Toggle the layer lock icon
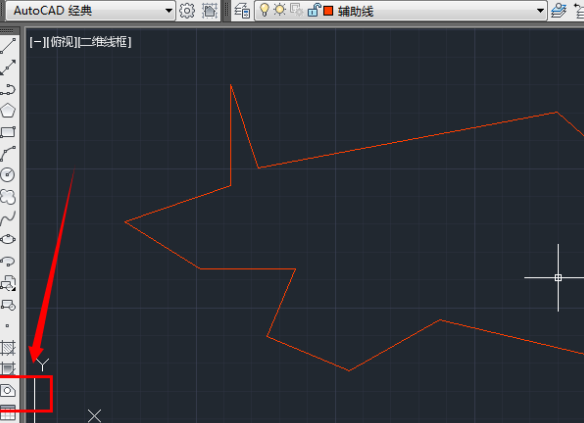This screenshot has height=423, width=584. pos(314,10)
